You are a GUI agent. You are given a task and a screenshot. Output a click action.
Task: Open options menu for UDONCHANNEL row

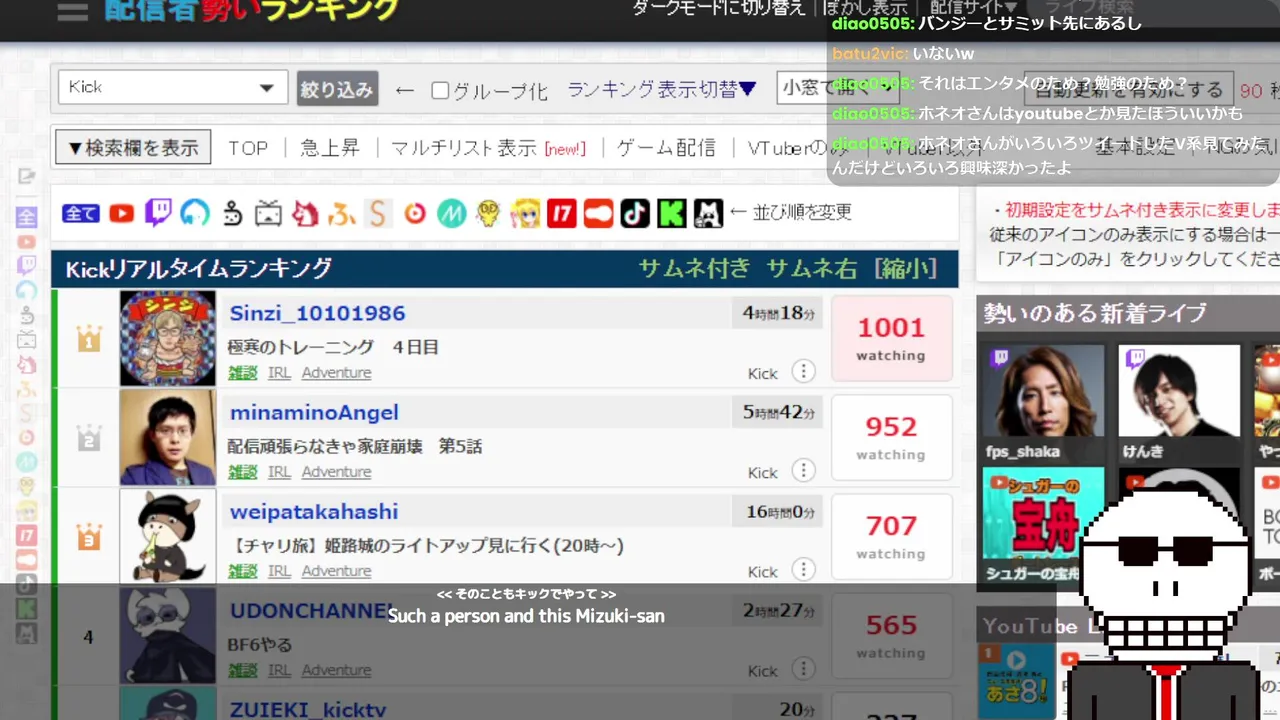[803, 669]
